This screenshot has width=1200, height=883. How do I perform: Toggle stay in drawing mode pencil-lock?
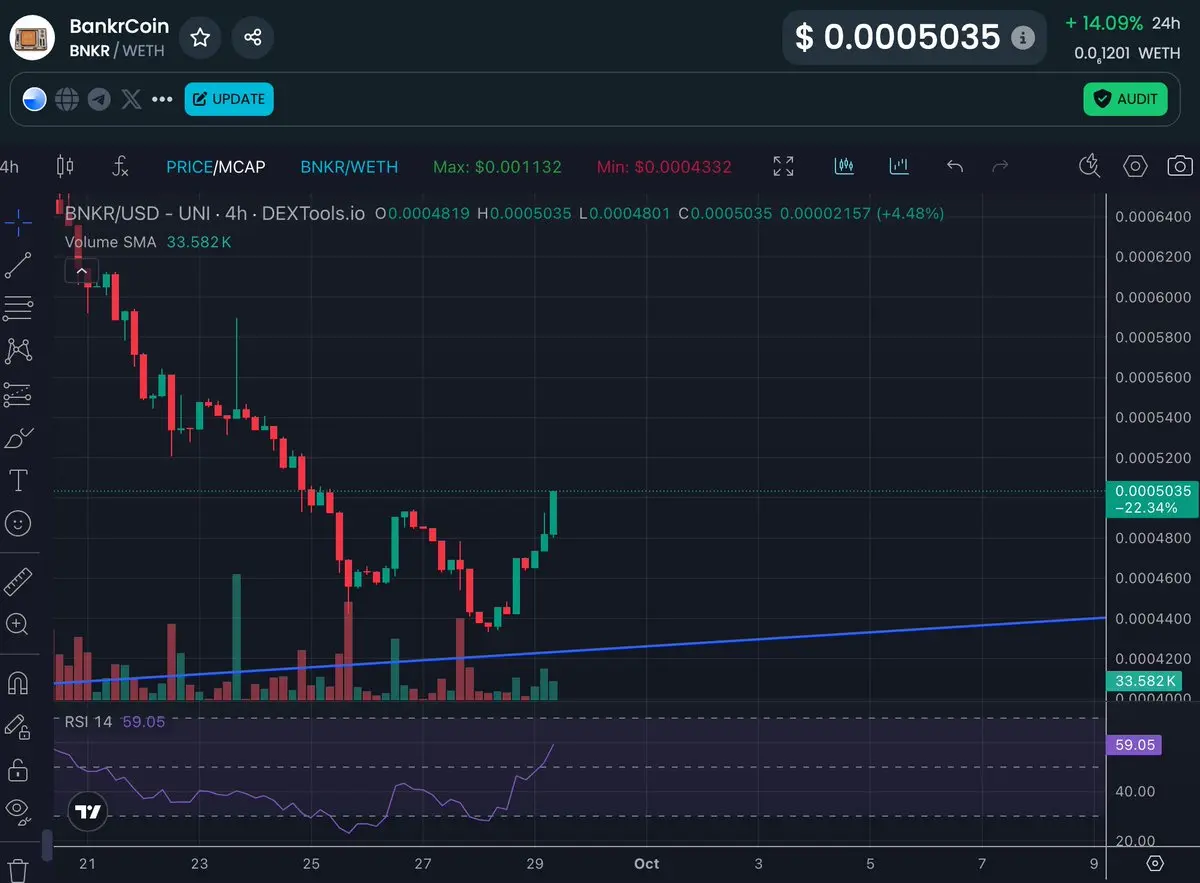tap(17, 727)
